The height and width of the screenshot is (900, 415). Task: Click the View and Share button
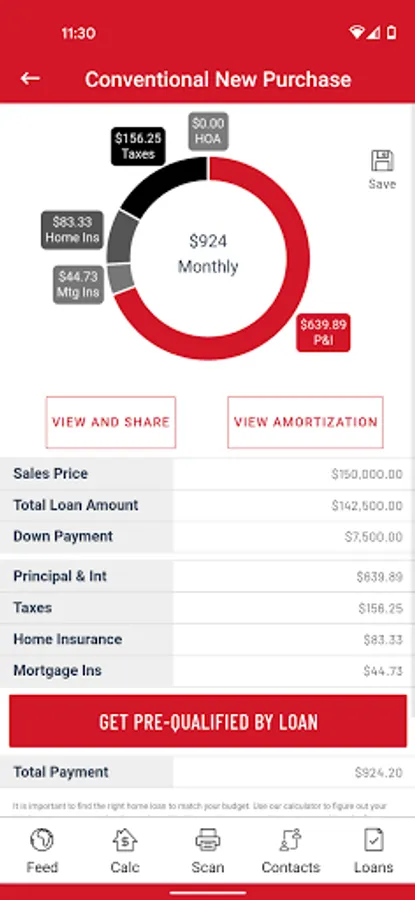pyautogui.click(x=111, y=422)
